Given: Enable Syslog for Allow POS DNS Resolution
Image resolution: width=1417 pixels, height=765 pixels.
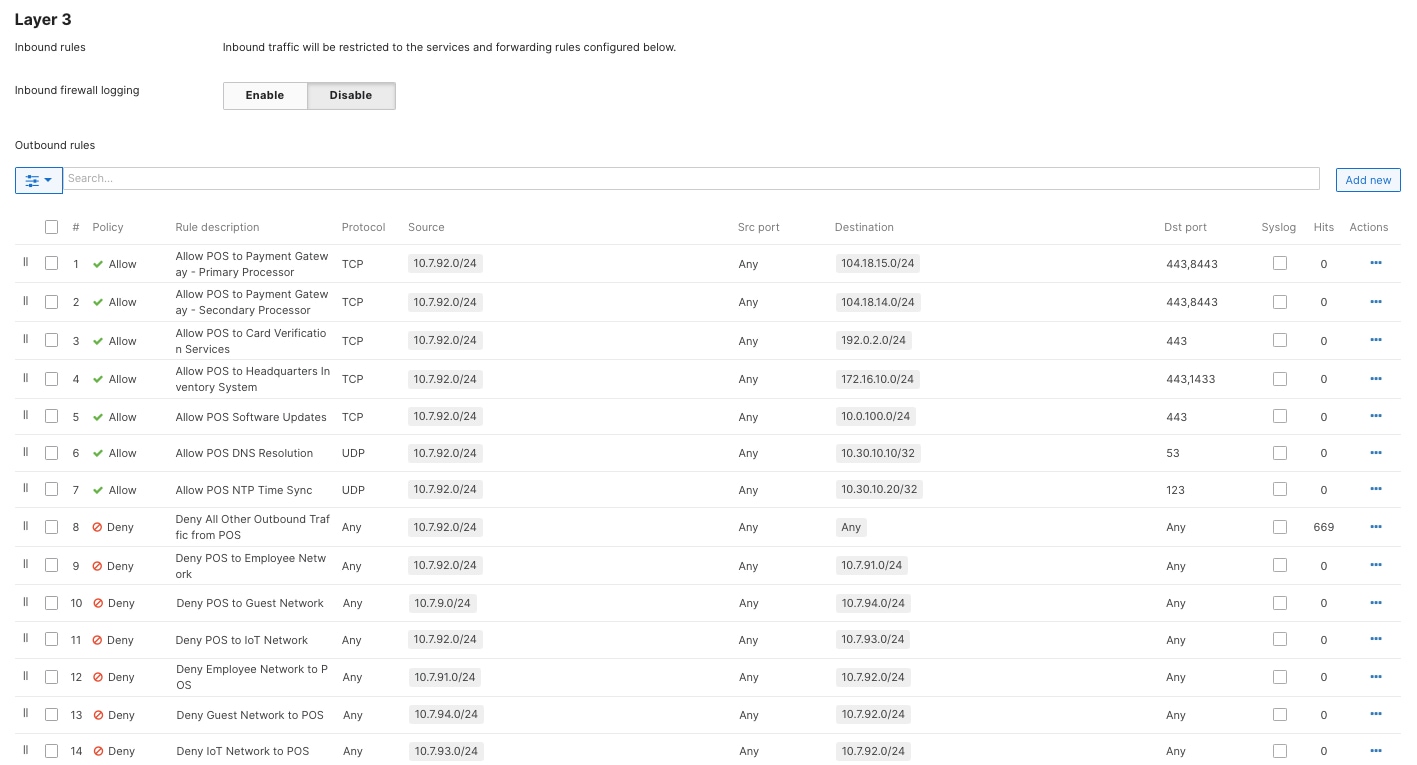Looking at the screenshot, I should (x=1279, y=451).
